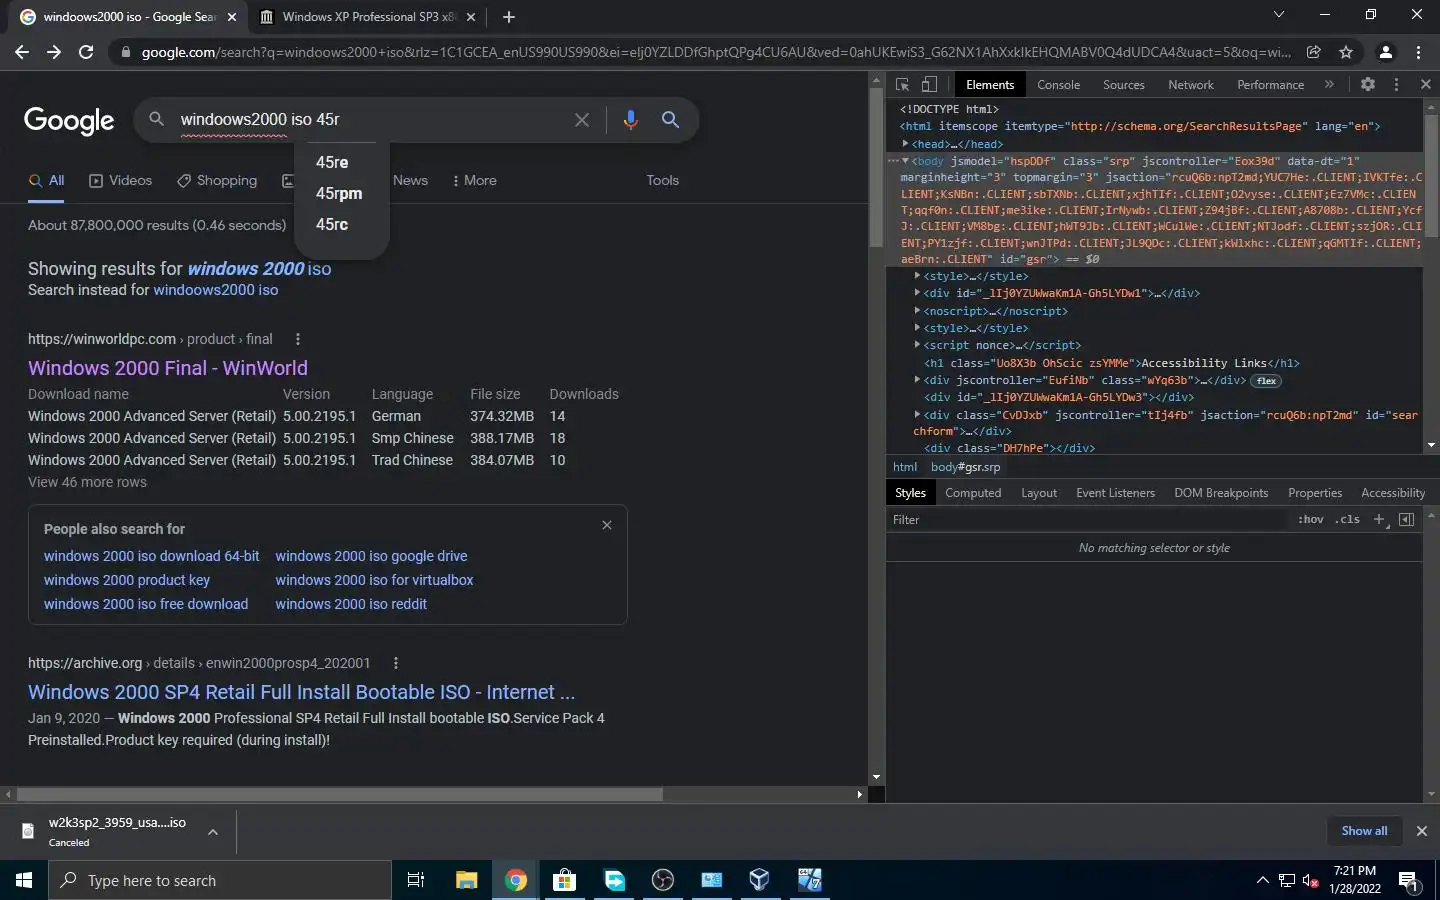1440x900 pixels.
Task: Open the Network tab in DevTools
Action: point(1190,85)
